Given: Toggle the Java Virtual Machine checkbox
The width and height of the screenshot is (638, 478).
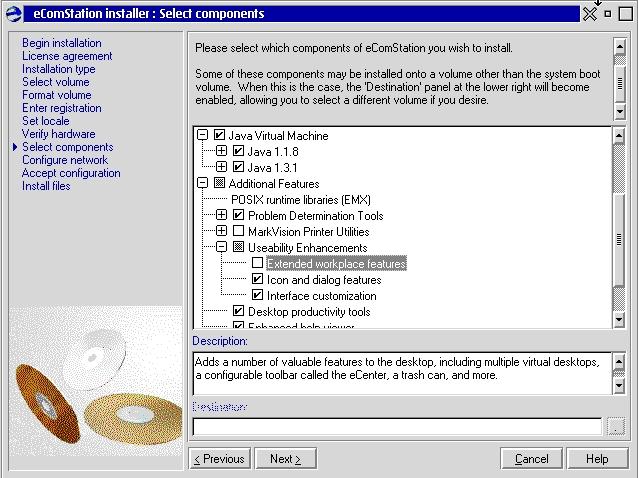Looking at the screenshot, I should [x=219, y=135].
